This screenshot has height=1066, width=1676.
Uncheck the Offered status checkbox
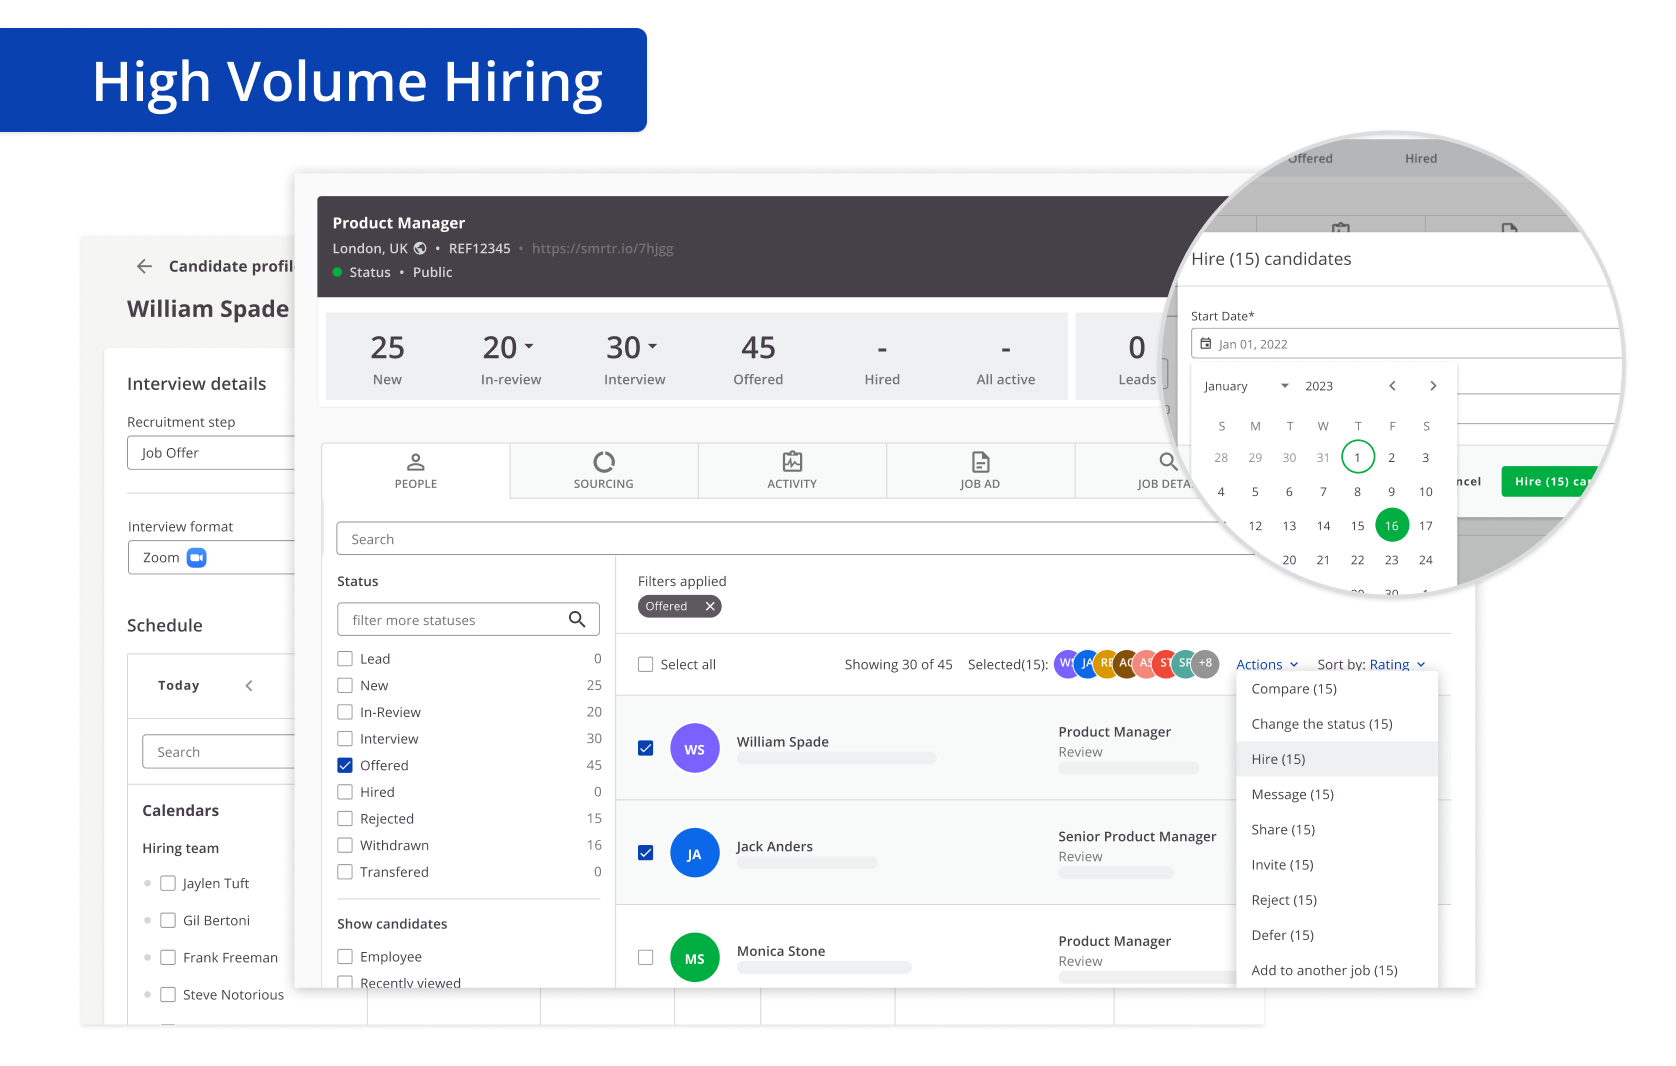[345, 766]
